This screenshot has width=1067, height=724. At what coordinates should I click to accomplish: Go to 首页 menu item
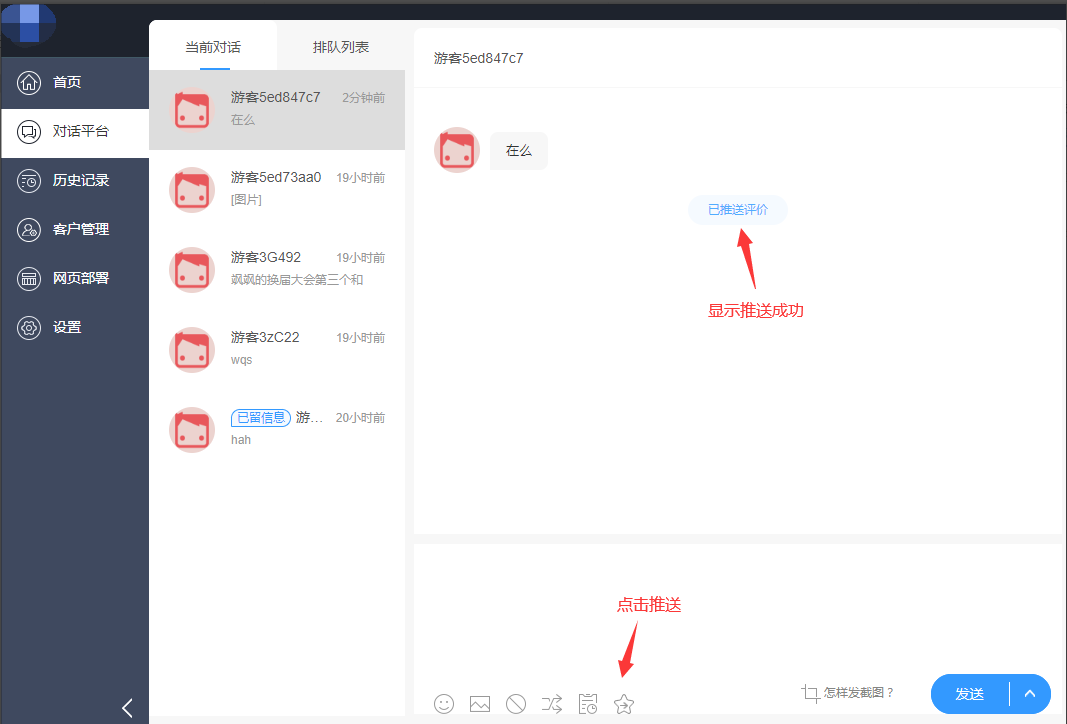click(75, 82)
